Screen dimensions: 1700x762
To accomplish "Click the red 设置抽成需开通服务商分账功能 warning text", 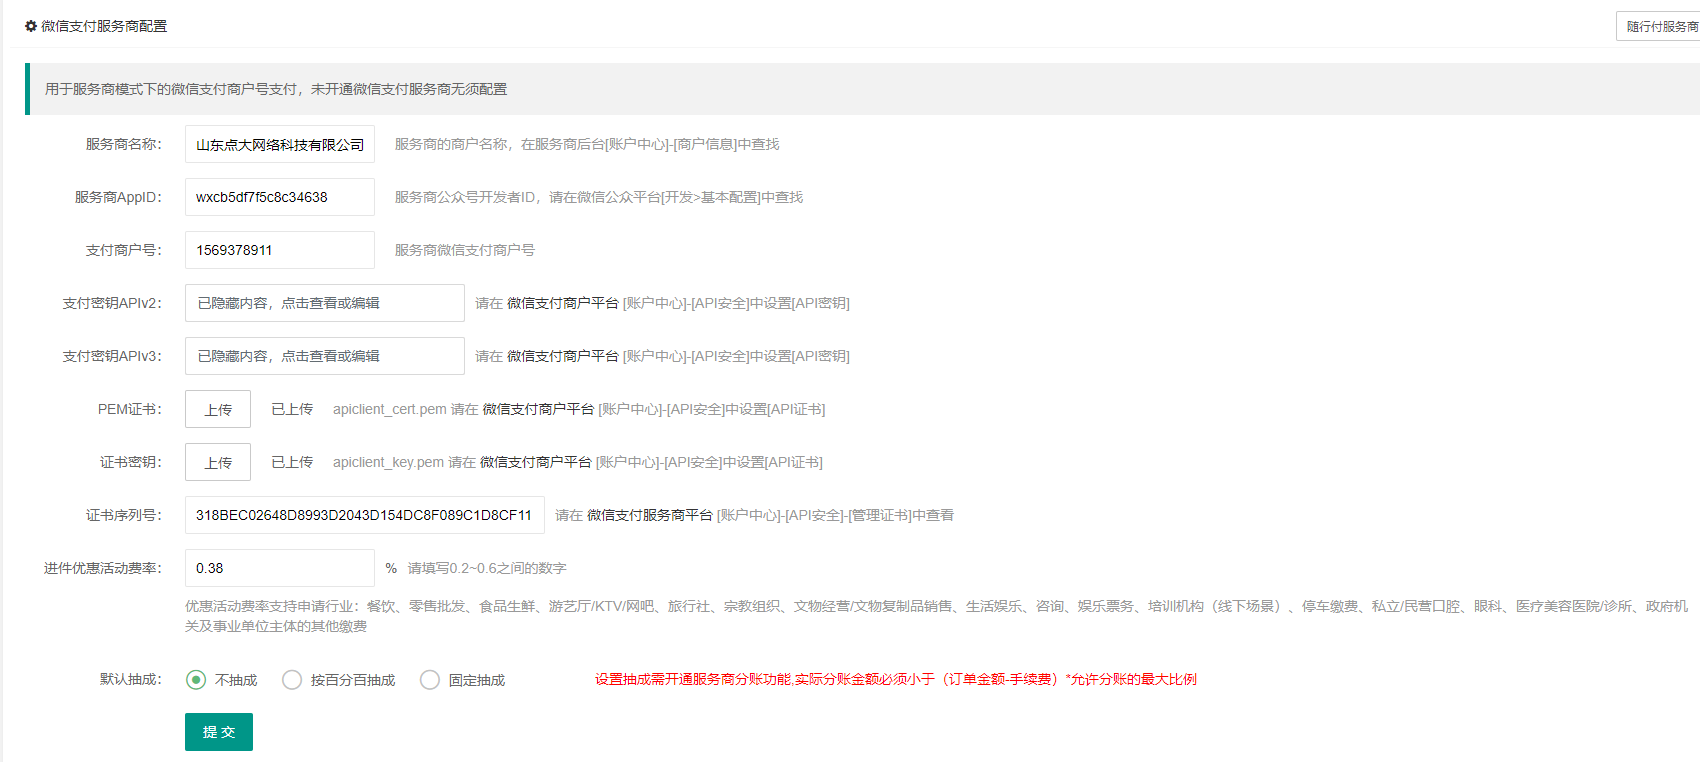I will tap(896, 679).
